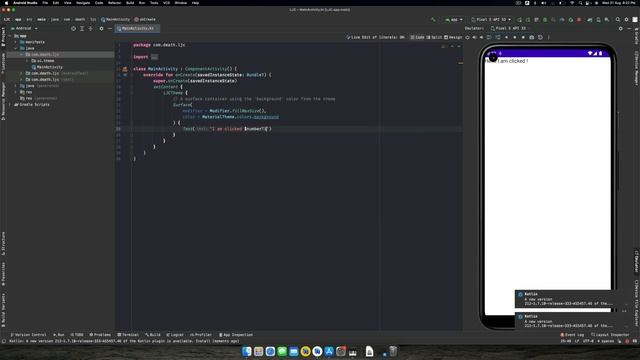Select the Pixel 3 API 33 emulator tab

[x=508, y=28]
